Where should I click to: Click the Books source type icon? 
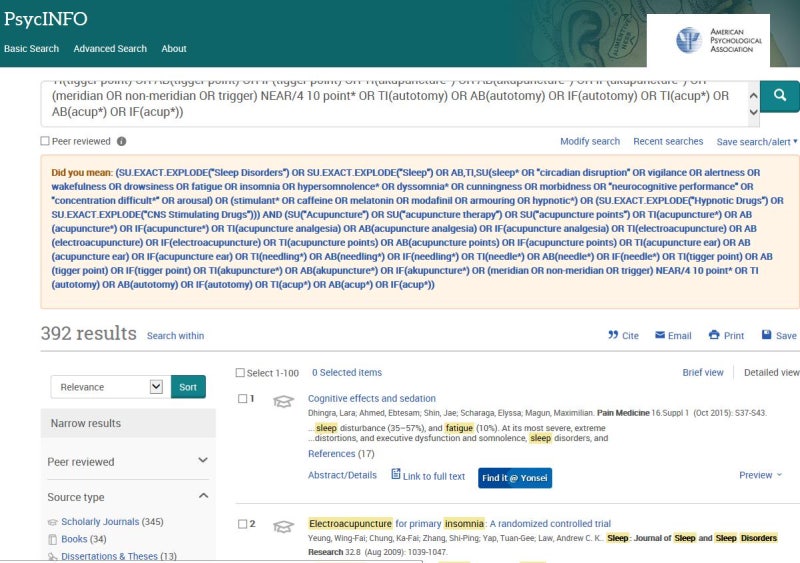point(52,540)
